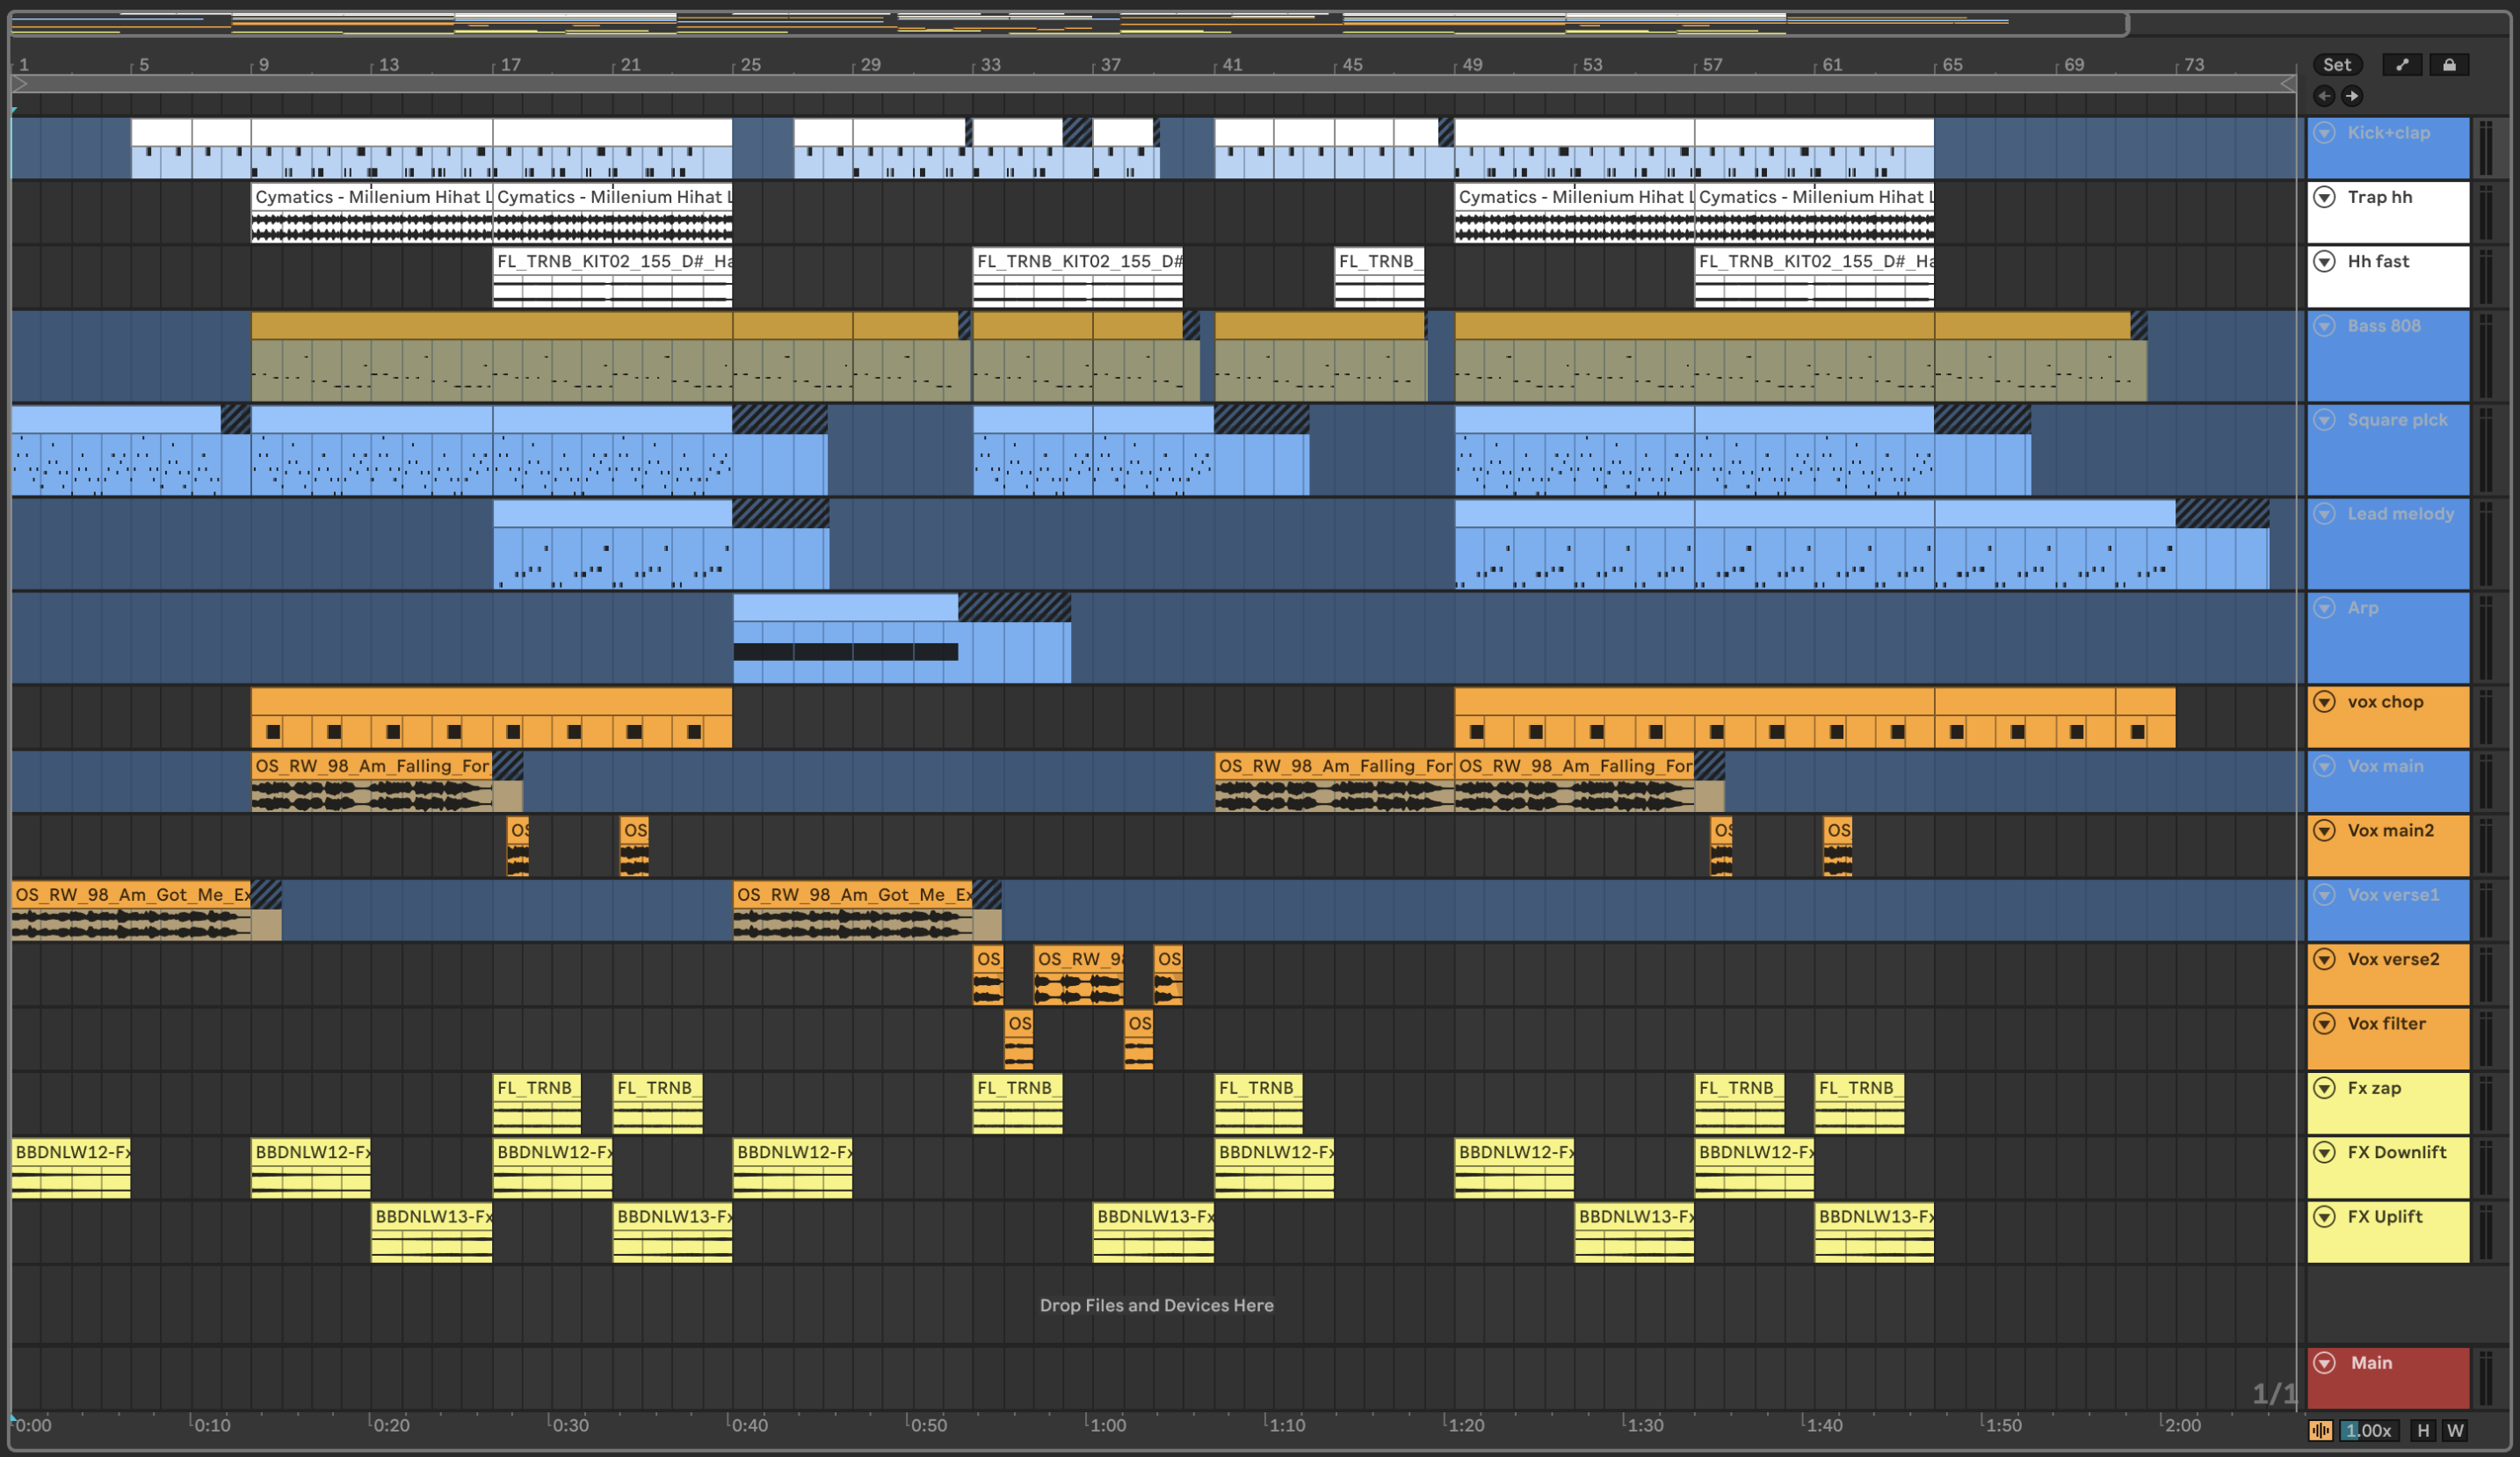This screenshot has width=2520, height=1457.
Task: Select the vox chop track header
Action: coord(2385,702)
